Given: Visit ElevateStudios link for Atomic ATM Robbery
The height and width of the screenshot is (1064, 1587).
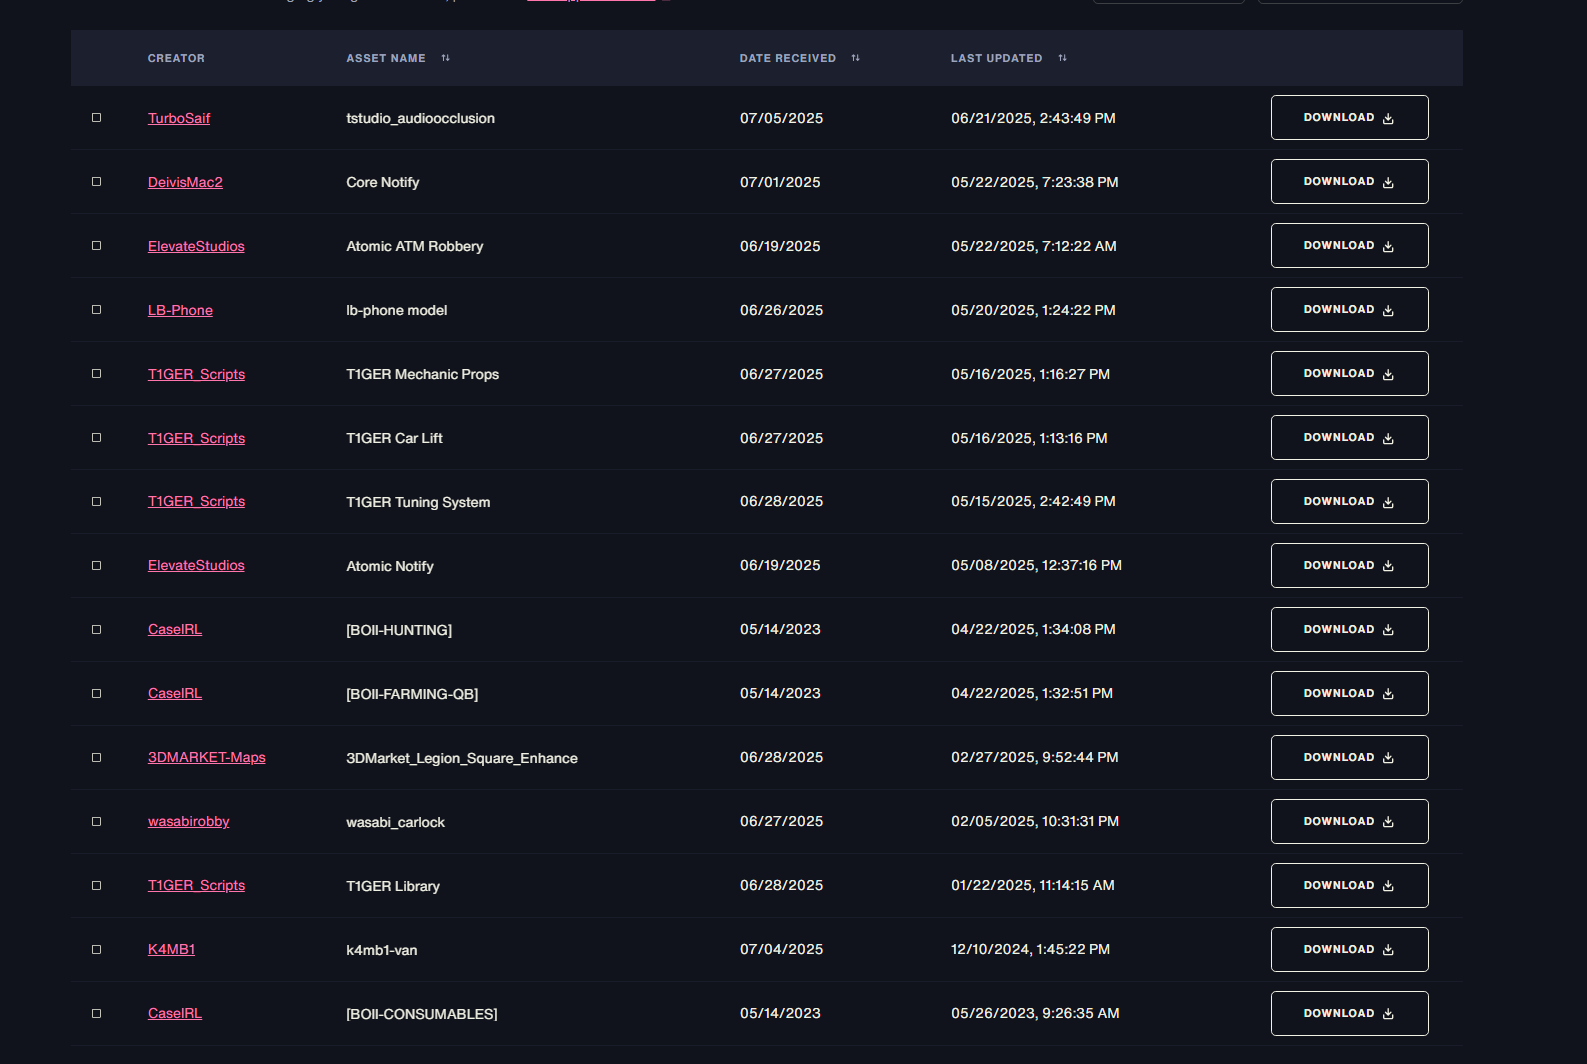Looking at the screenshot, I should point(196,246).
